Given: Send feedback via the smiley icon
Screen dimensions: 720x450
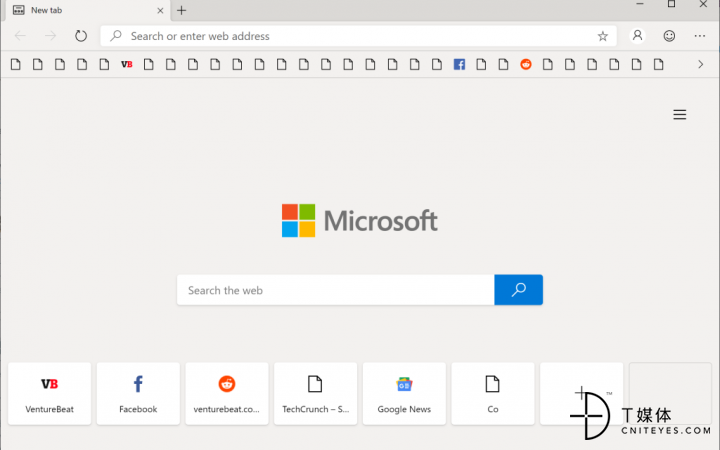Looking at the screenshot, I should [x=669, y=36].
